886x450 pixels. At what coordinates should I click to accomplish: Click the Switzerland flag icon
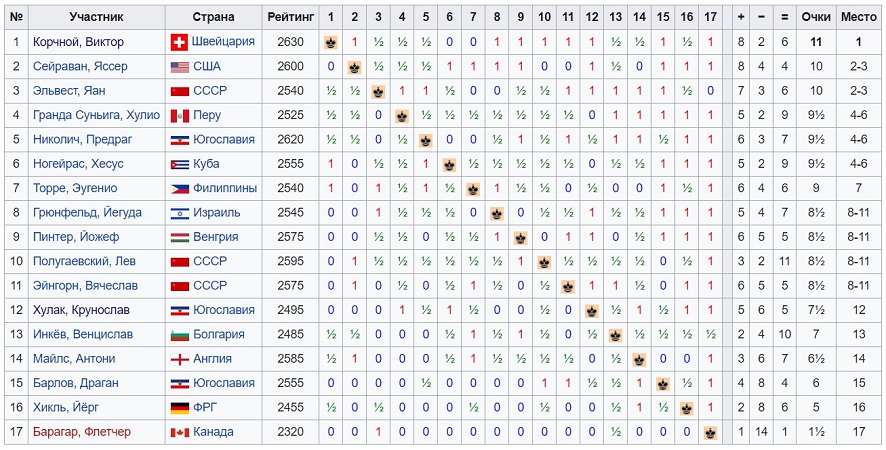(179, 42)
